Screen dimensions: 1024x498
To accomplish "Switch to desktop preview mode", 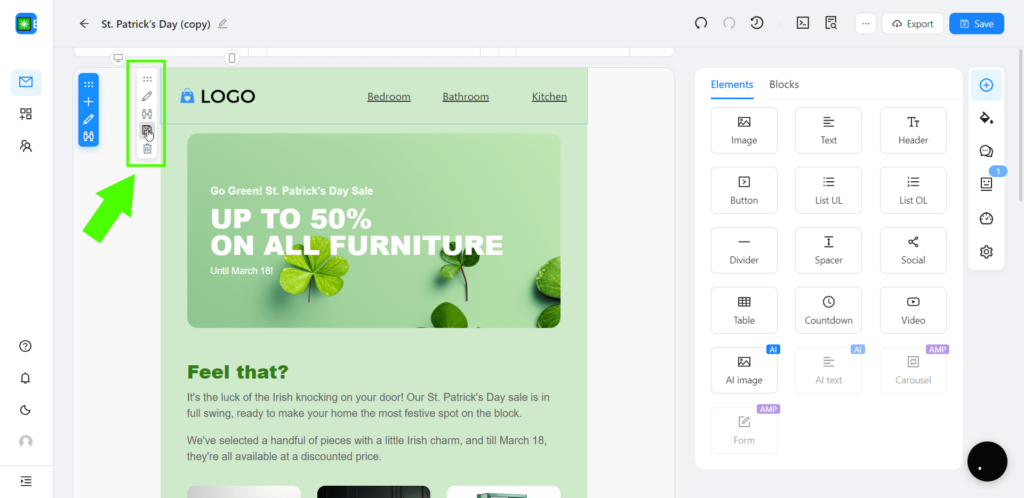I will [x=118, y=58].
